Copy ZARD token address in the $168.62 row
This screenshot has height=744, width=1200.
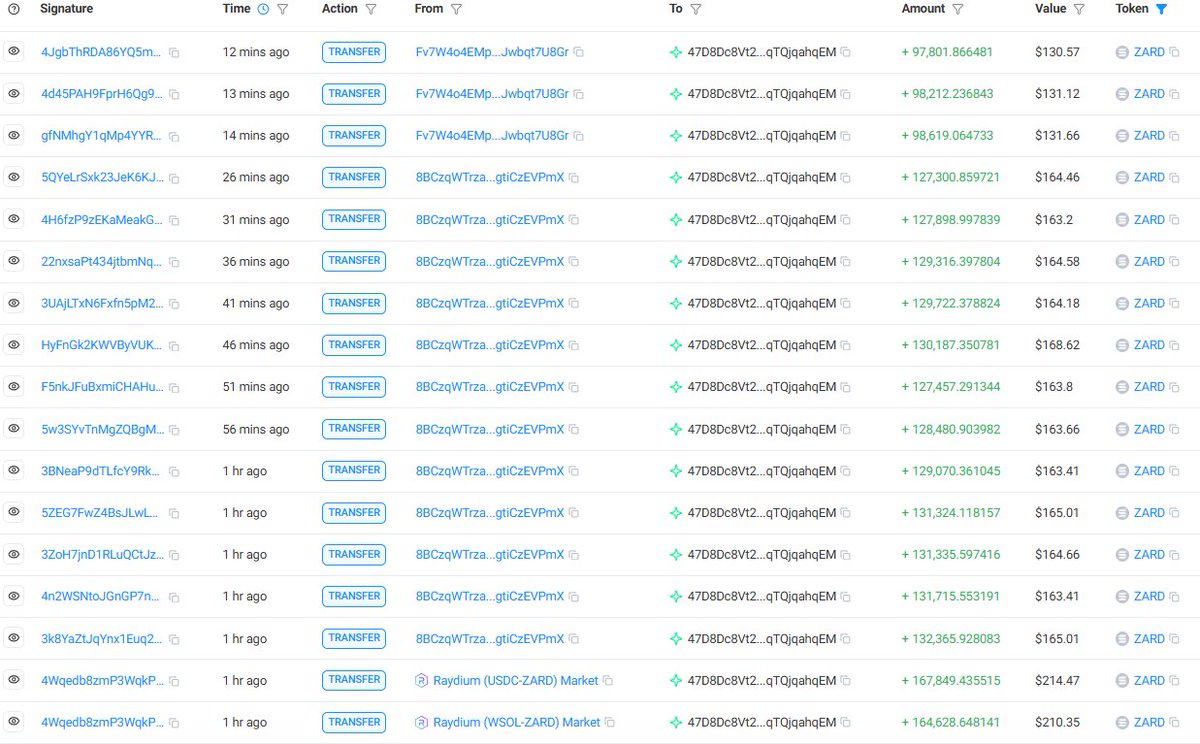pos(1175,345)
